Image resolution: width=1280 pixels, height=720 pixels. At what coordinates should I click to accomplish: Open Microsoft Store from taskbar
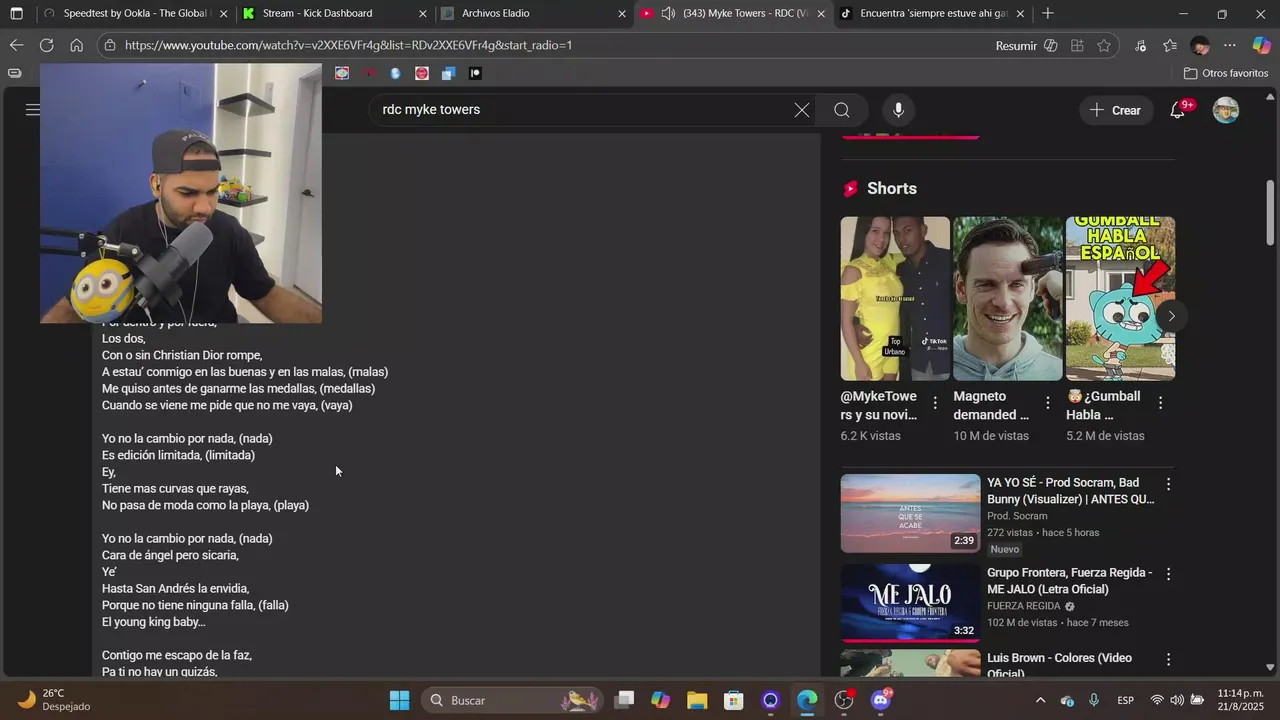click(734, 700)
